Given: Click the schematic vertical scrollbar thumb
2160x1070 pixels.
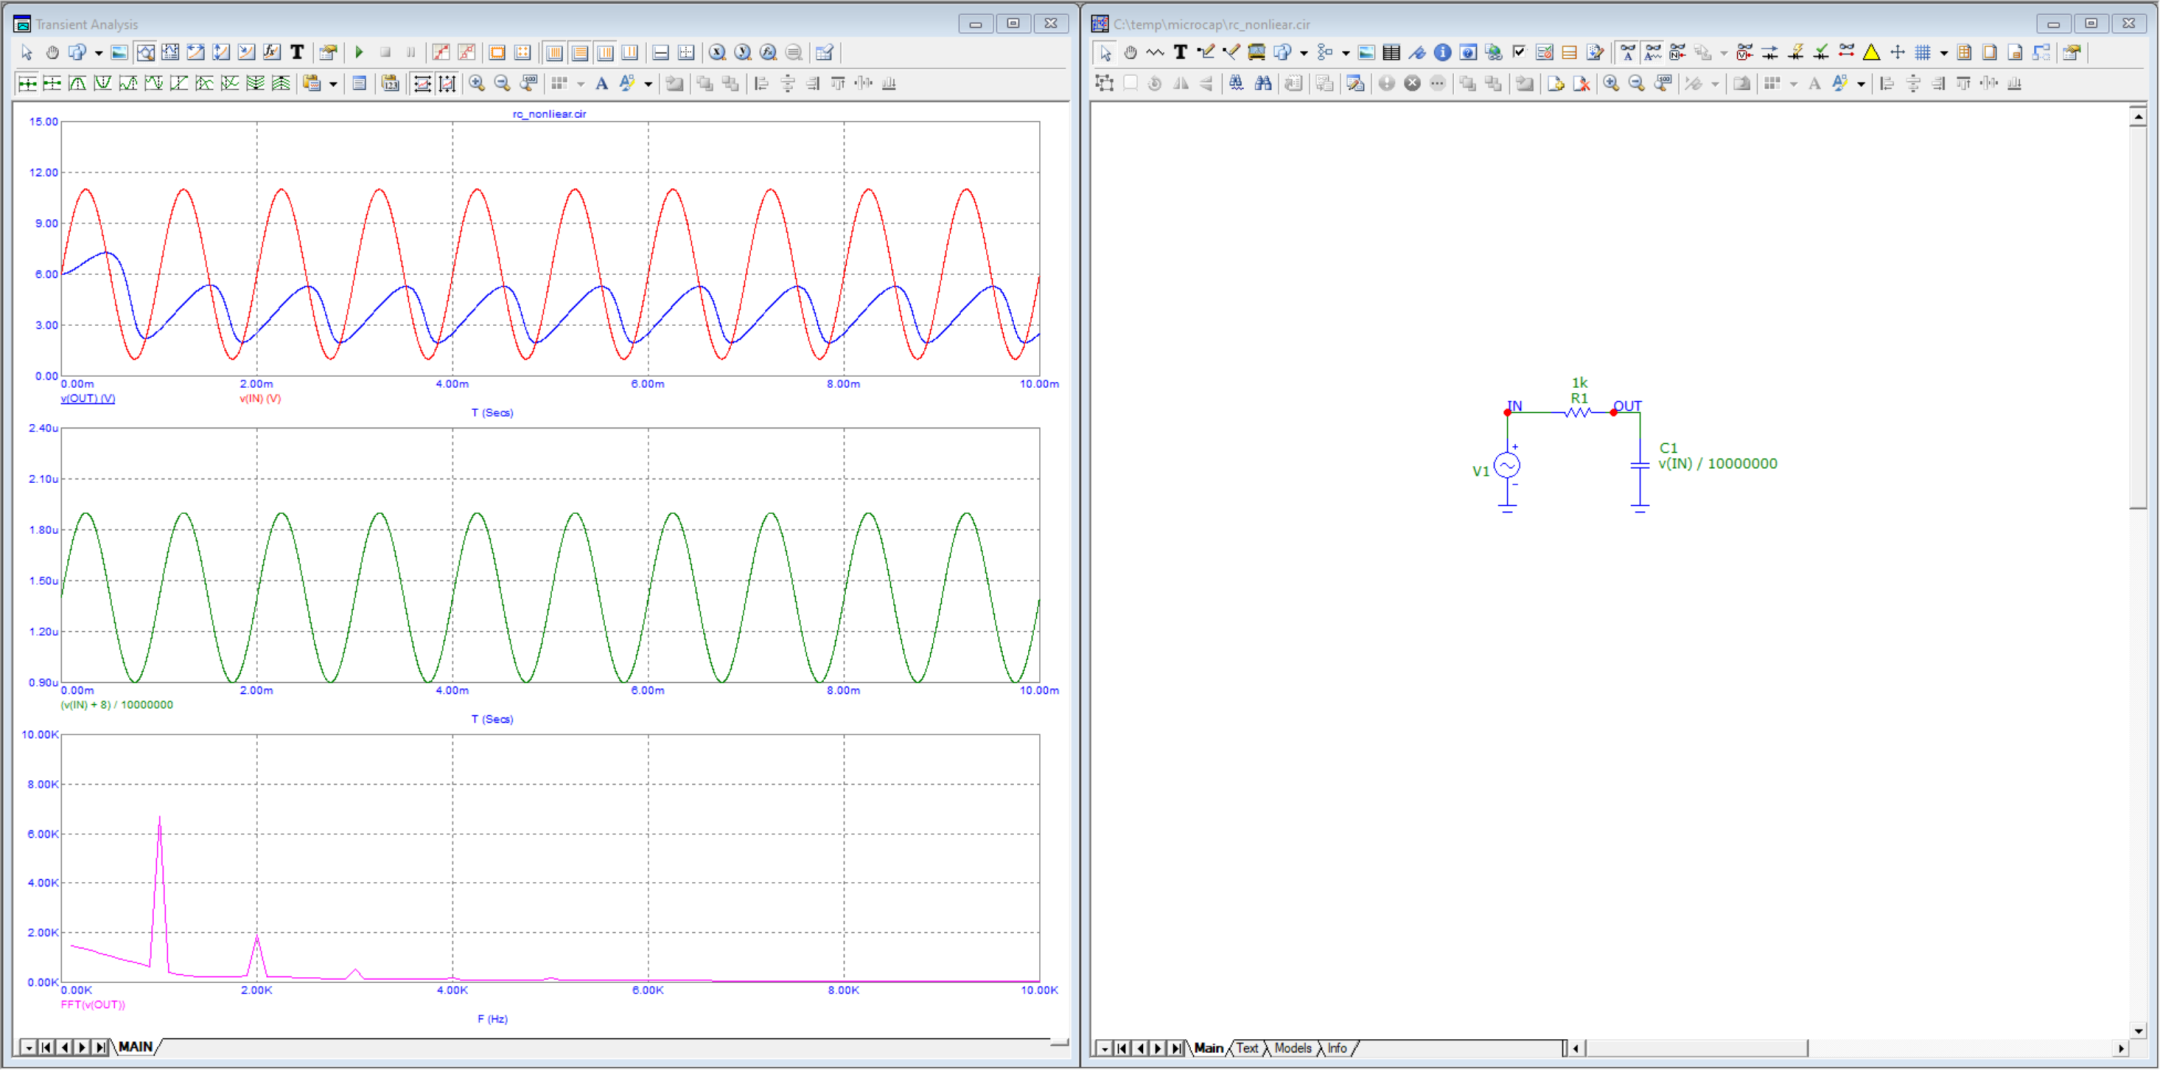Looking at the screenshot, I should (2138, 318).
